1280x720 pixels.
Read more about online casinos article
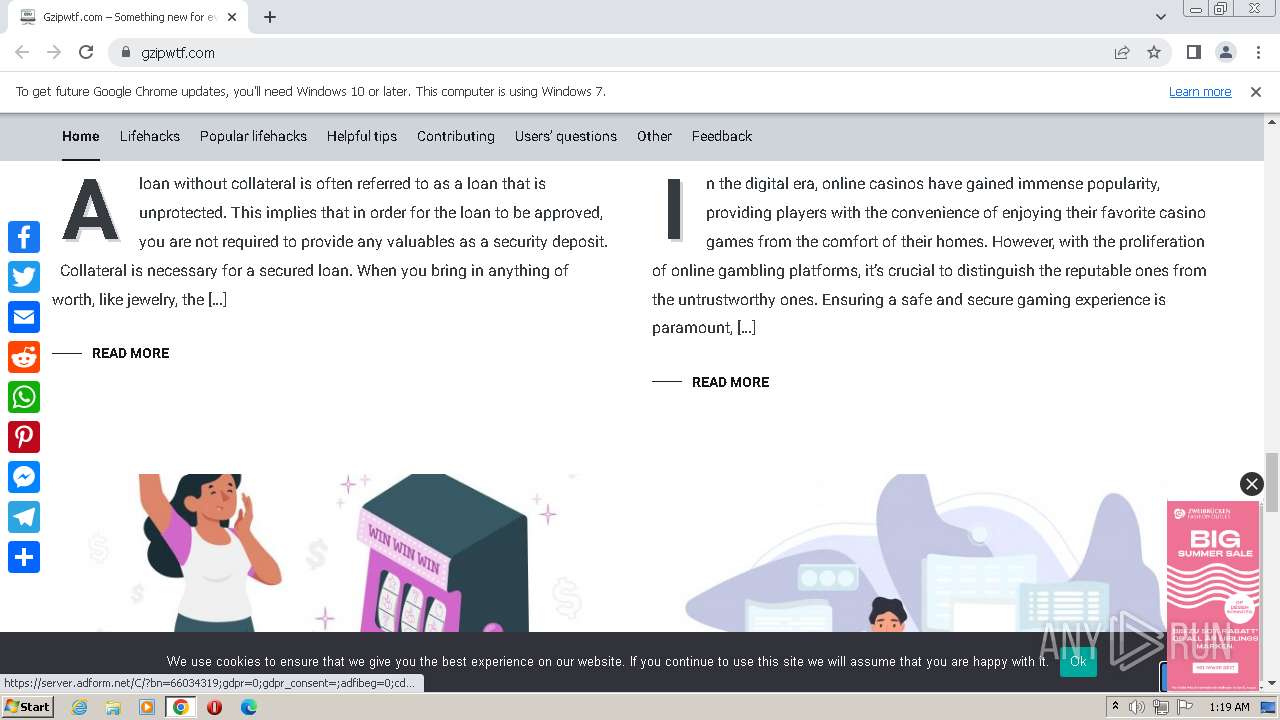point(730,382)
